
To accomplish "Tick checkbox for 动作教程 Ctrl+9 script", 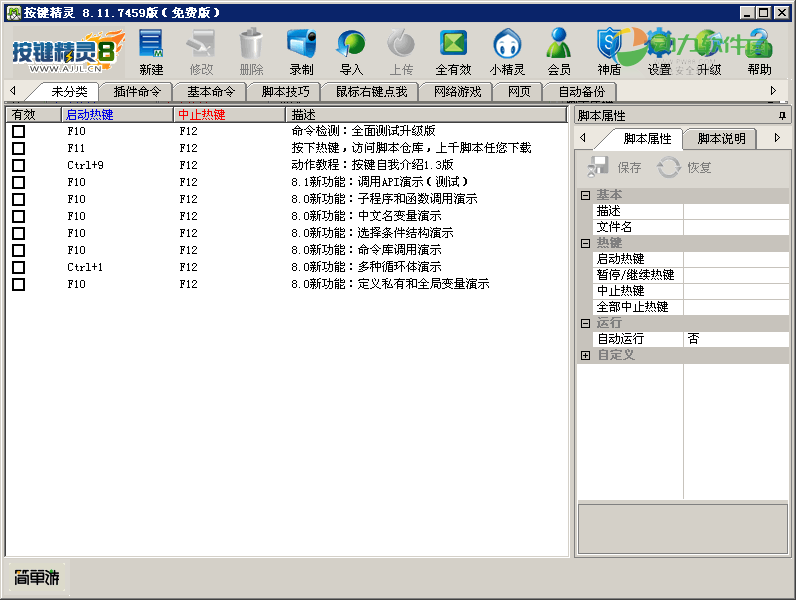I will 18,165.
